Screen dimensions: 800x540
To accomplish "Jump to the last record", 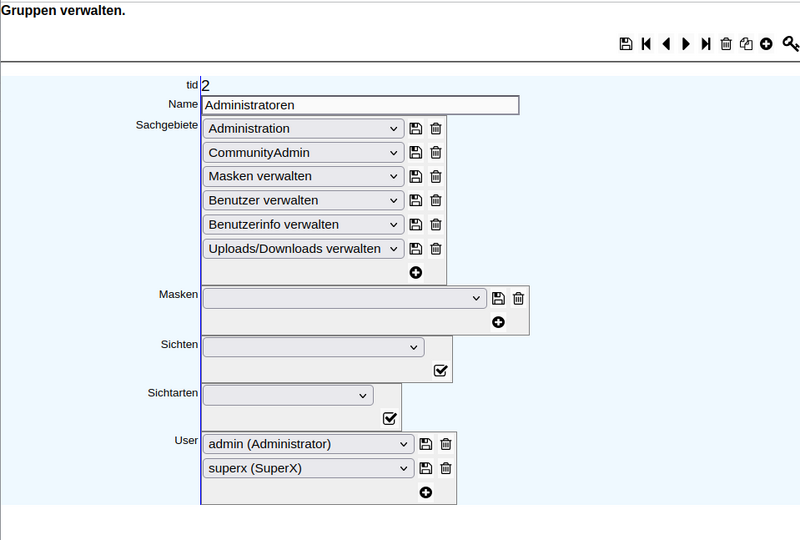I will click(706, 44).
